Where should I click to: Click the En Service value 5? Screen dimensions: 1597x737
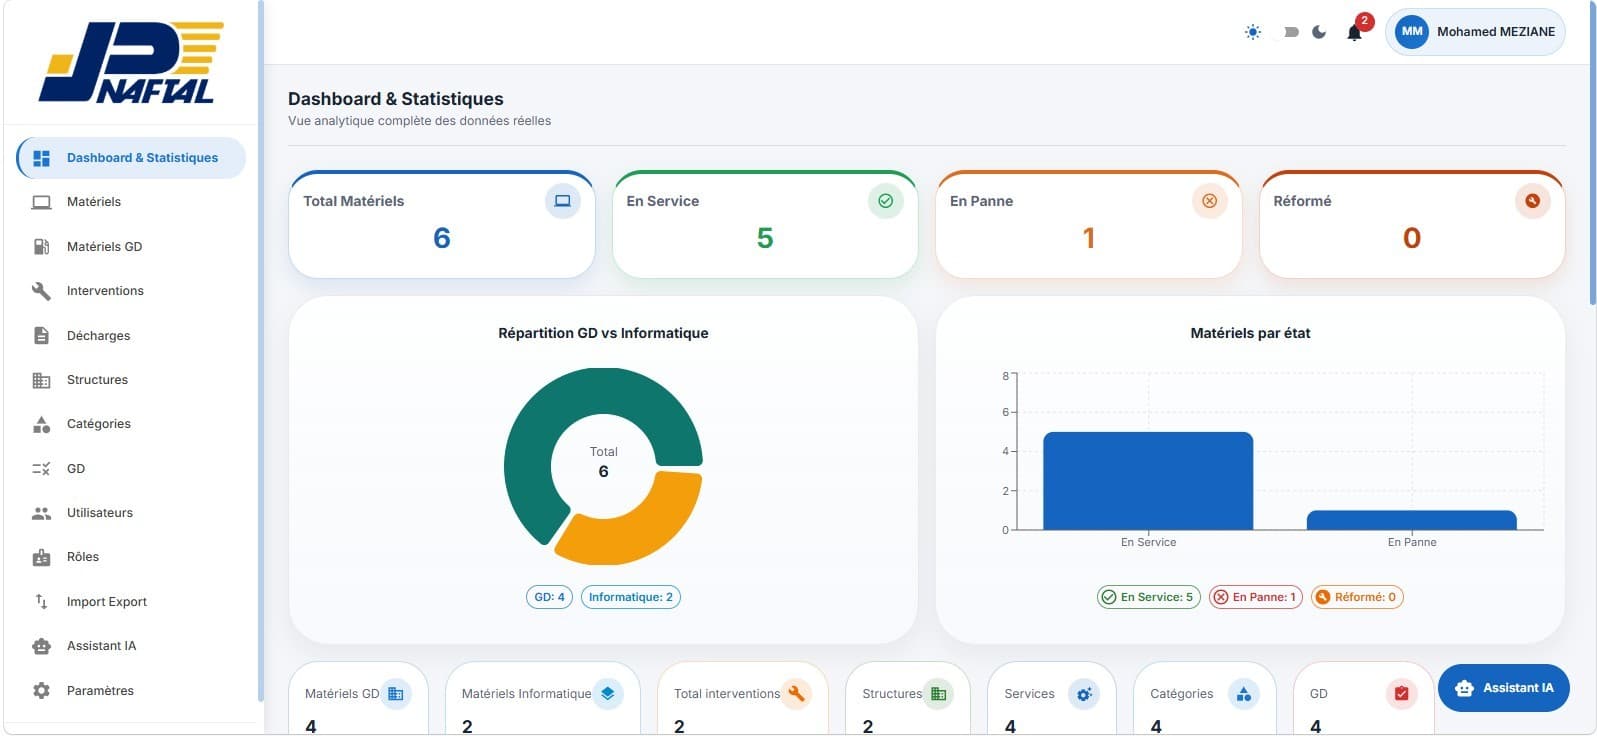[765, 238]
